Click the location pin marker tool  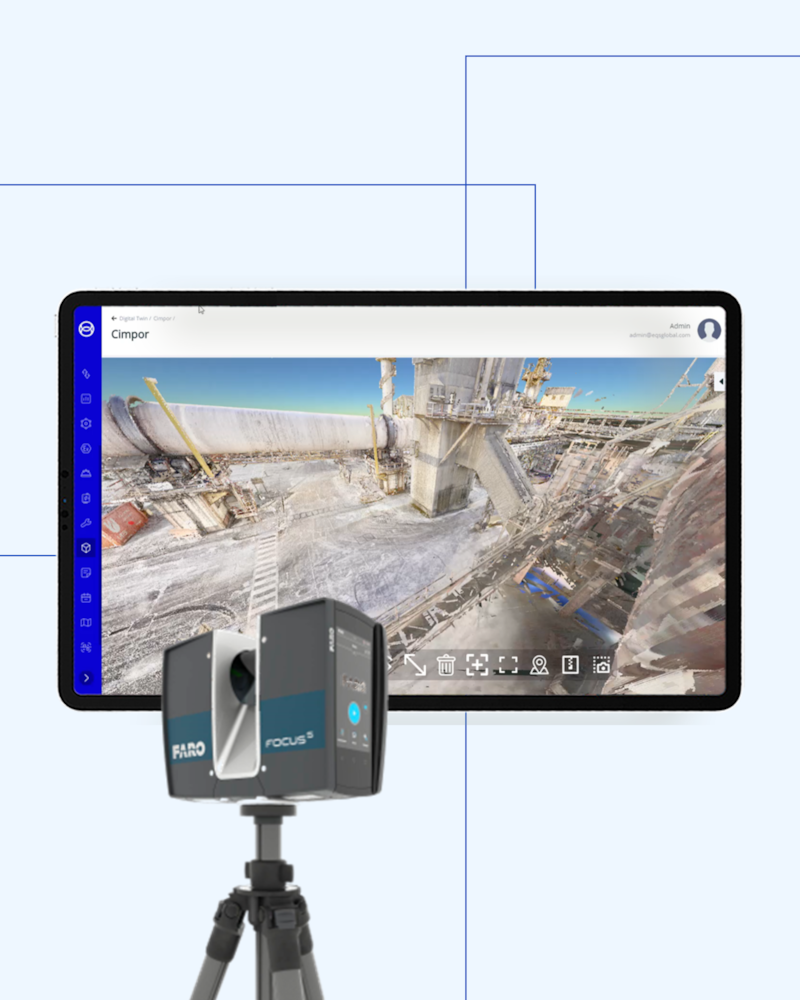click(539, 665)
